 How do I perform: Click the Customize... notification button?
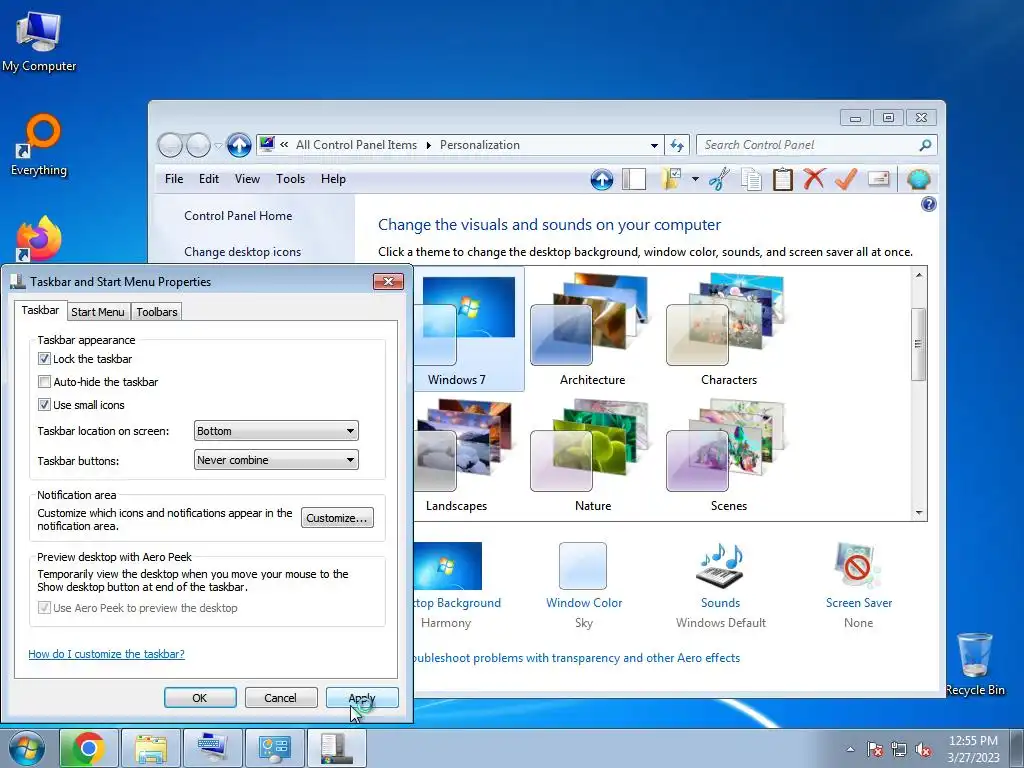[x=337, y=518]
